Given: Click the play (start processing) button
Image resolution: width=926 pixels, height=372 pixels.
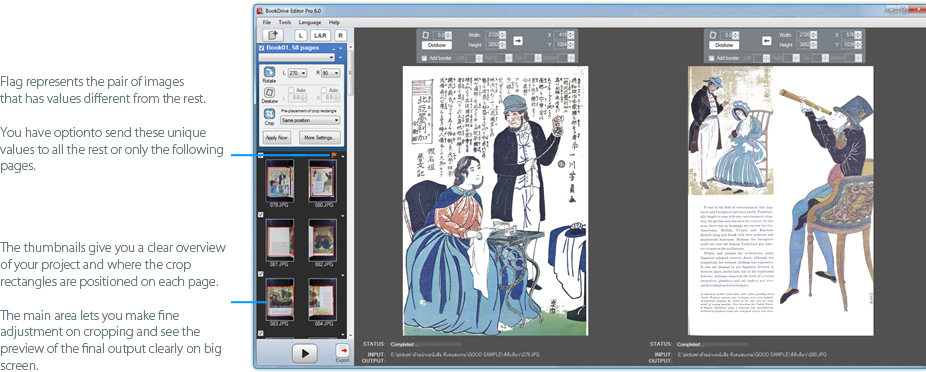Looking at the screenshot, I should (x=305, y=353).
